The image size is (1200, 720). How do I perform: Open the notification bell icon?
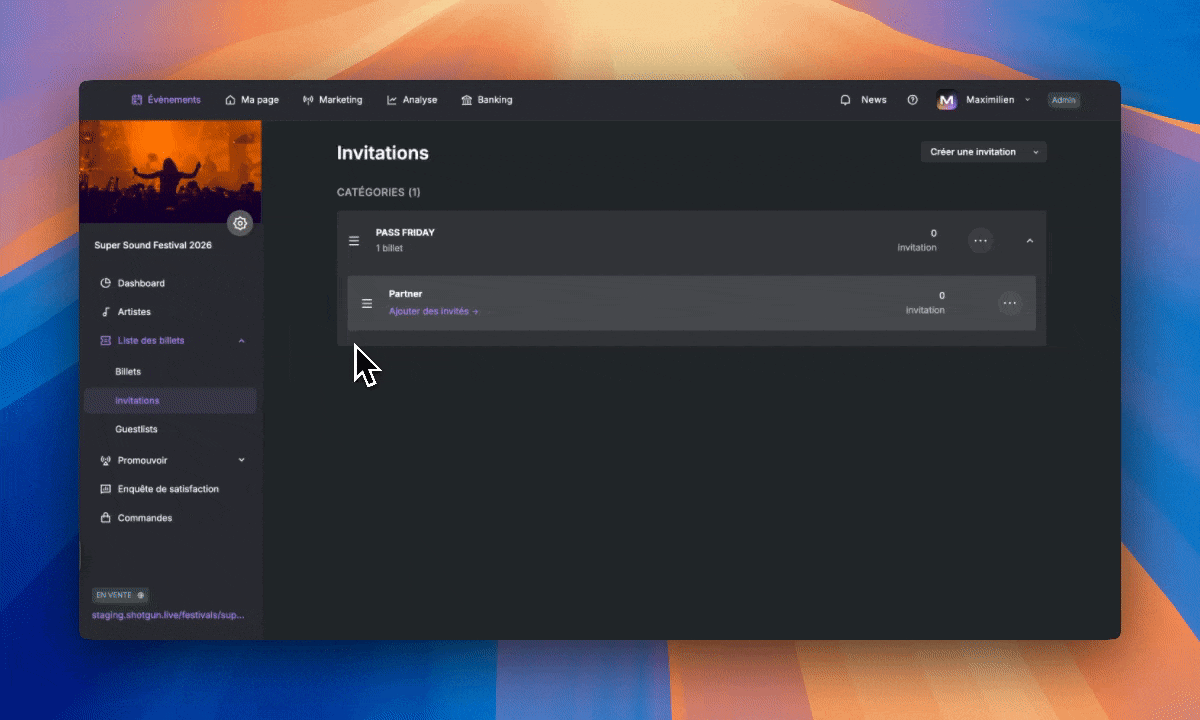[x=845, y=100]
